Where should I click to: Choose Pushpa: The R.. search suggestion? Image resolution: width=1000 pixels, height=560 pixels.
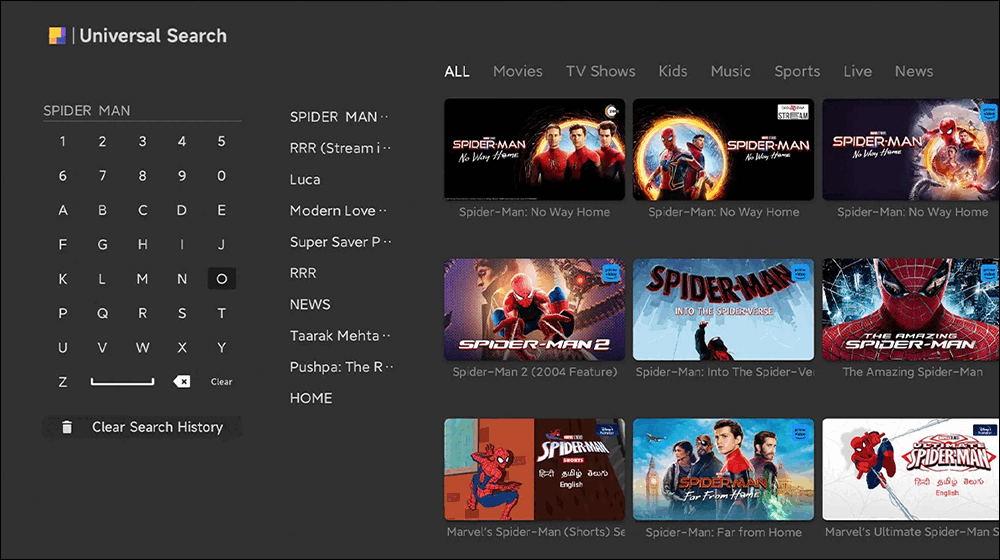pos(341,367)
